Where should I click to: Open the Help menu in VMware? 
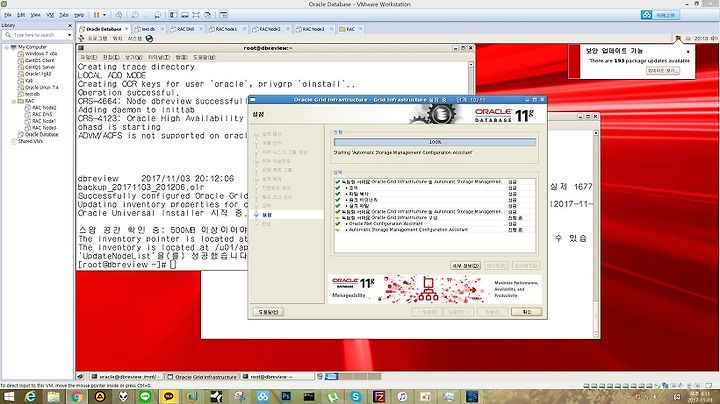coord(79,15)
